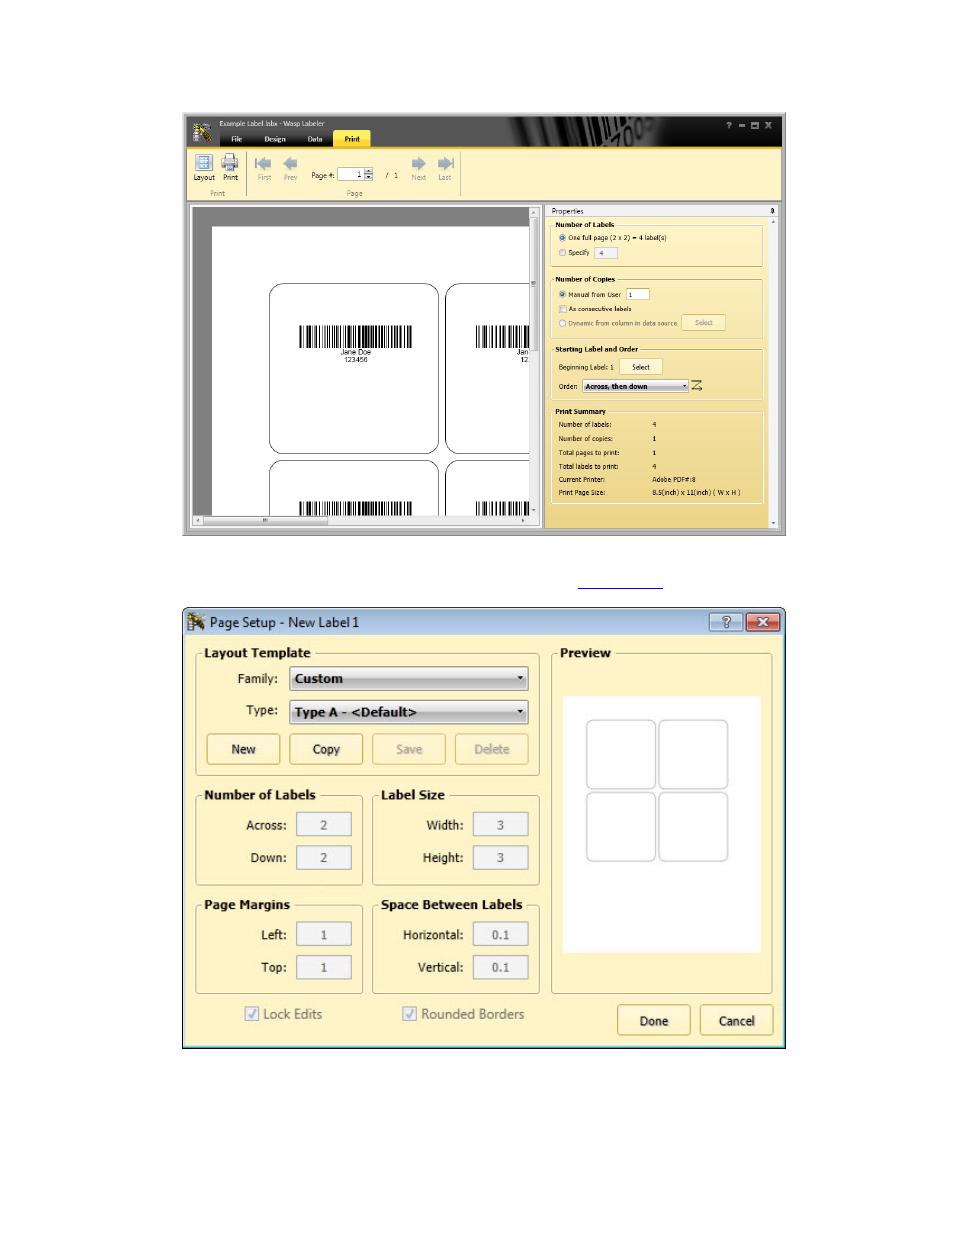Toggle the Rounded Borders checkbox
Viewport: 954px width, 1235px height.
coord(410,1014)
